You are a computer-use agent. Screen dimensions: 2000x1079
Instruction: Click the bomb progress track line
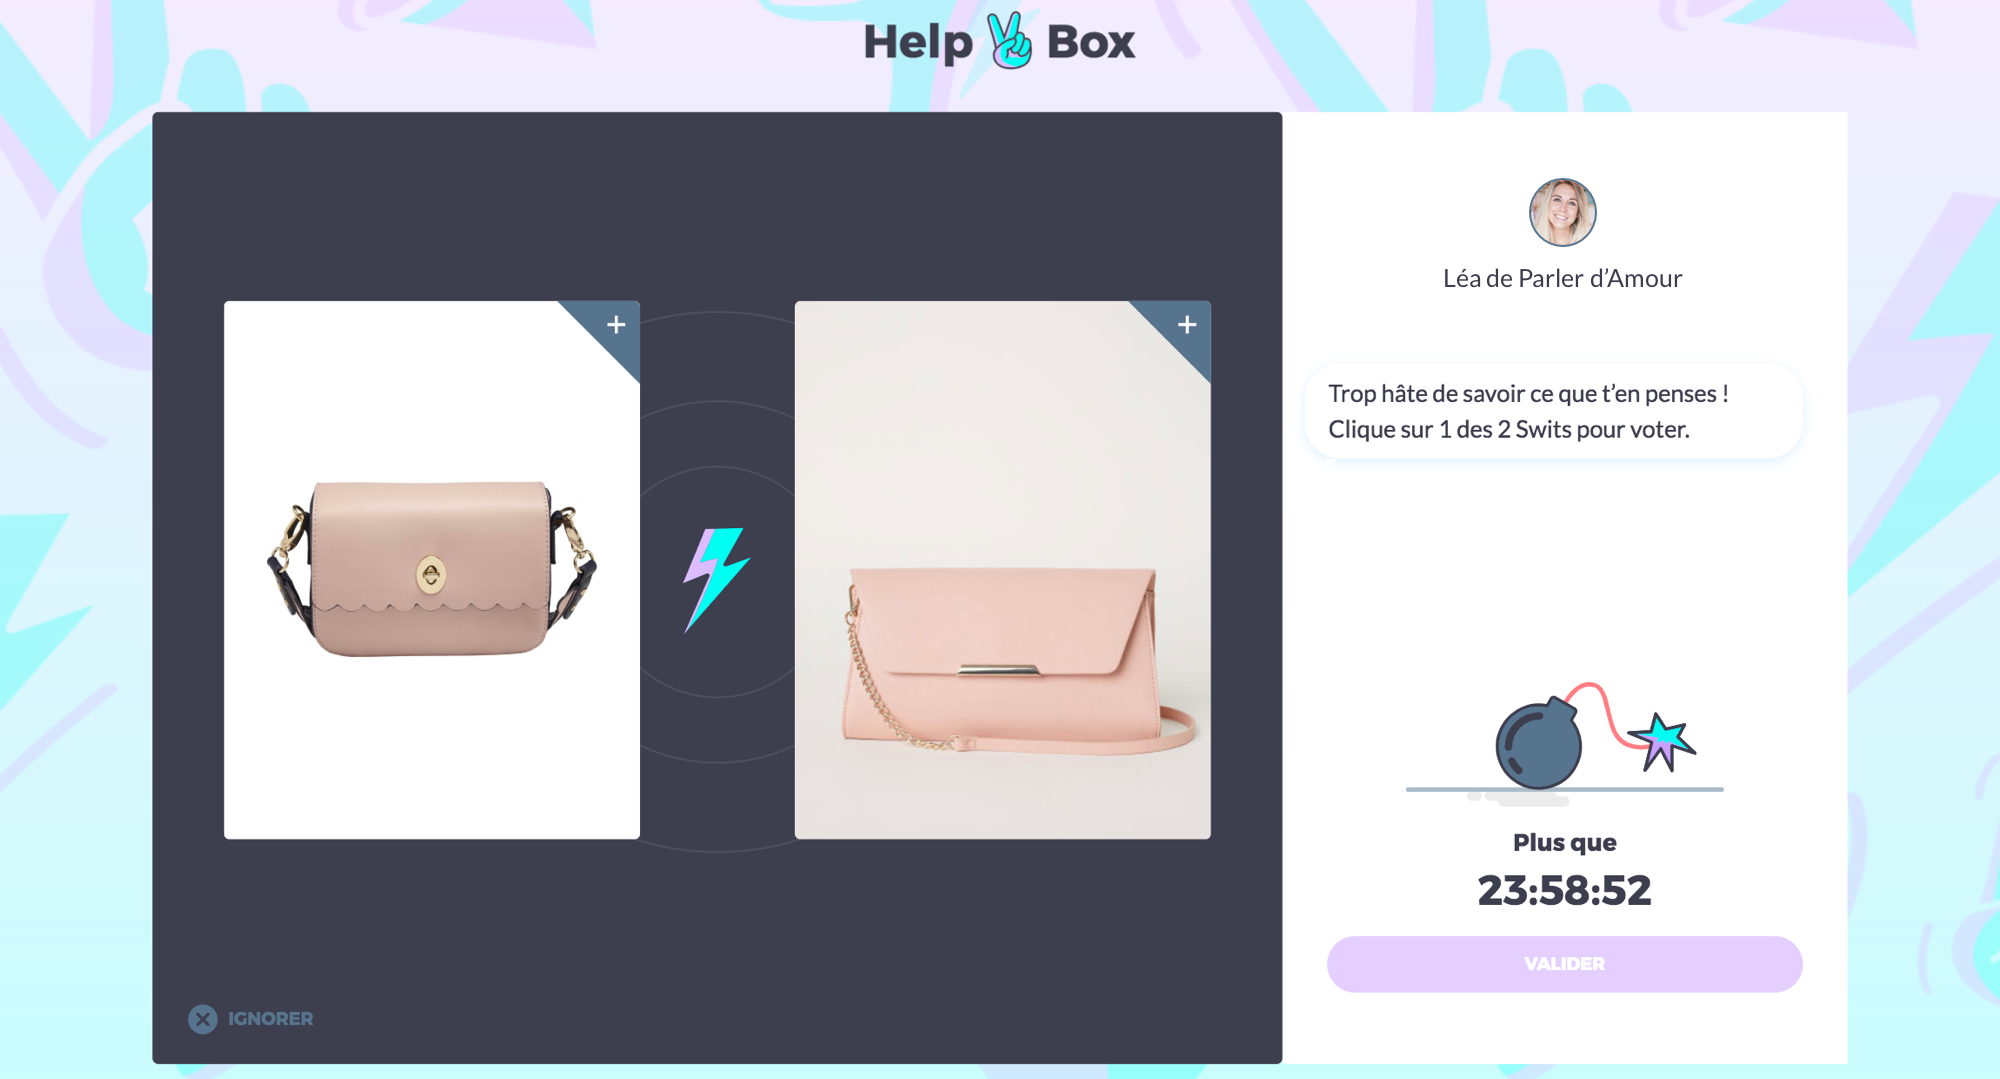click(1564, 789)
